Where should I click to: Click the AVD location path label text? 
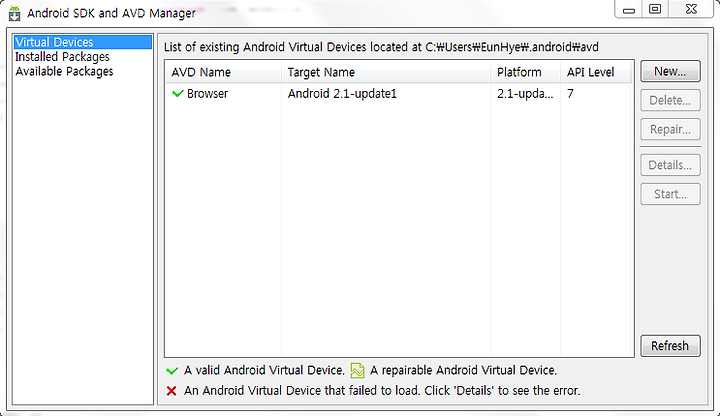pyautogui.click(x=381, y=47)
